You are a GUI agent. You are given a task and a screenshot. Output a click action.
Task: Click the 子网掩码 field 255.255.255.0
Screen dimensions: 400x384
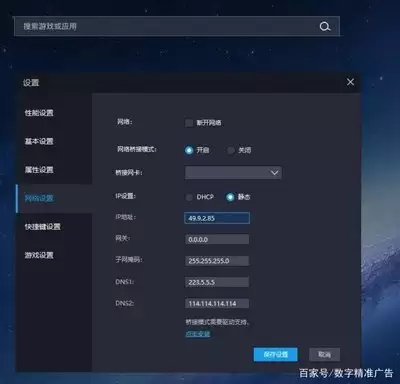pos(217,261)
